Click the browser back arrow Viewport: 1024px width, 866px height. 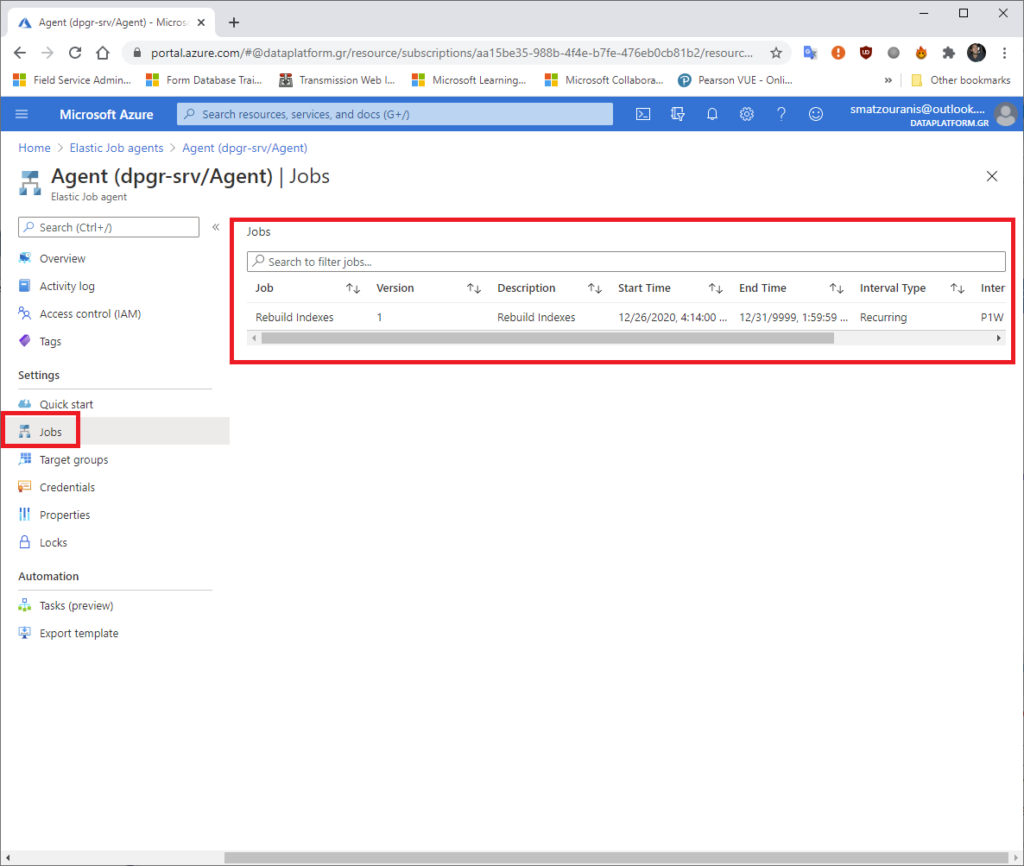[20, 53]
